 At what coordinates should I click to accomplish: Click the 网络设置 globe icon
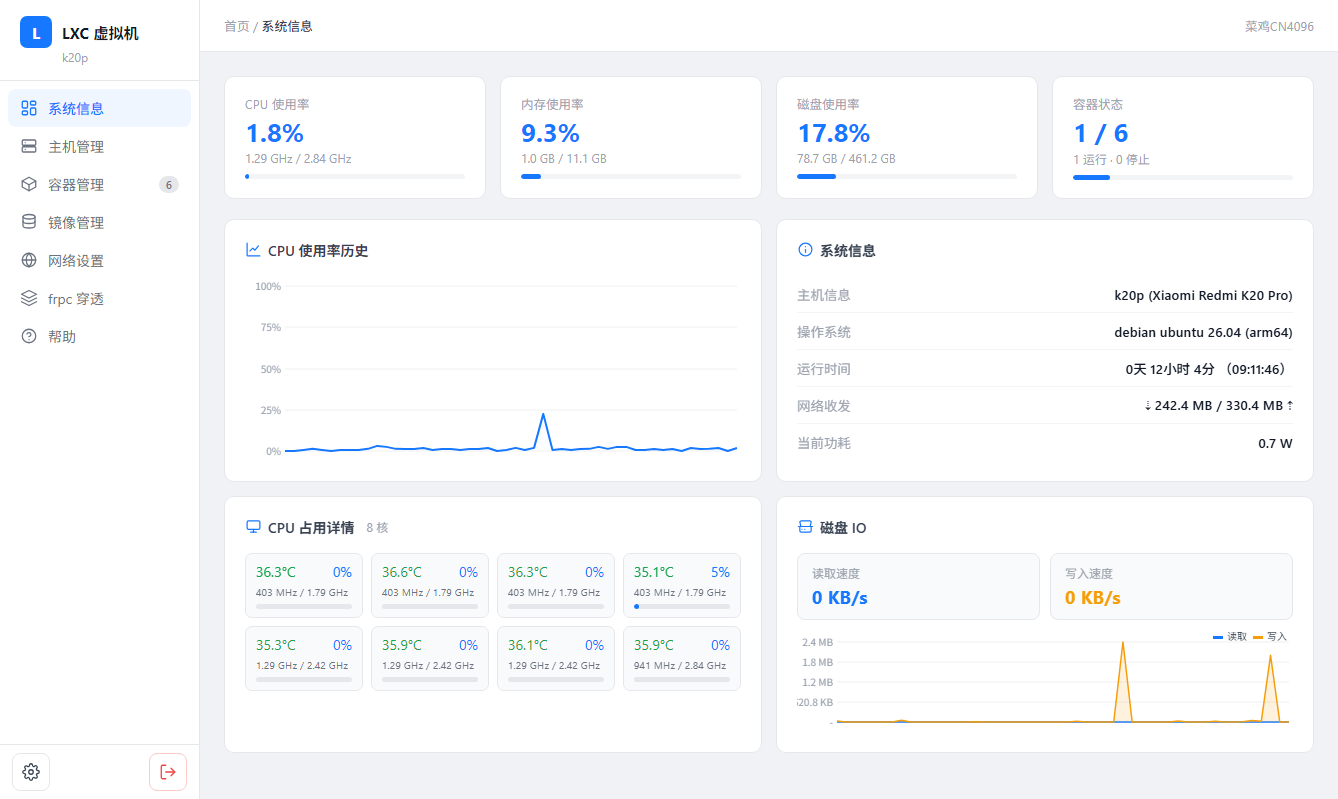point(29,261)
